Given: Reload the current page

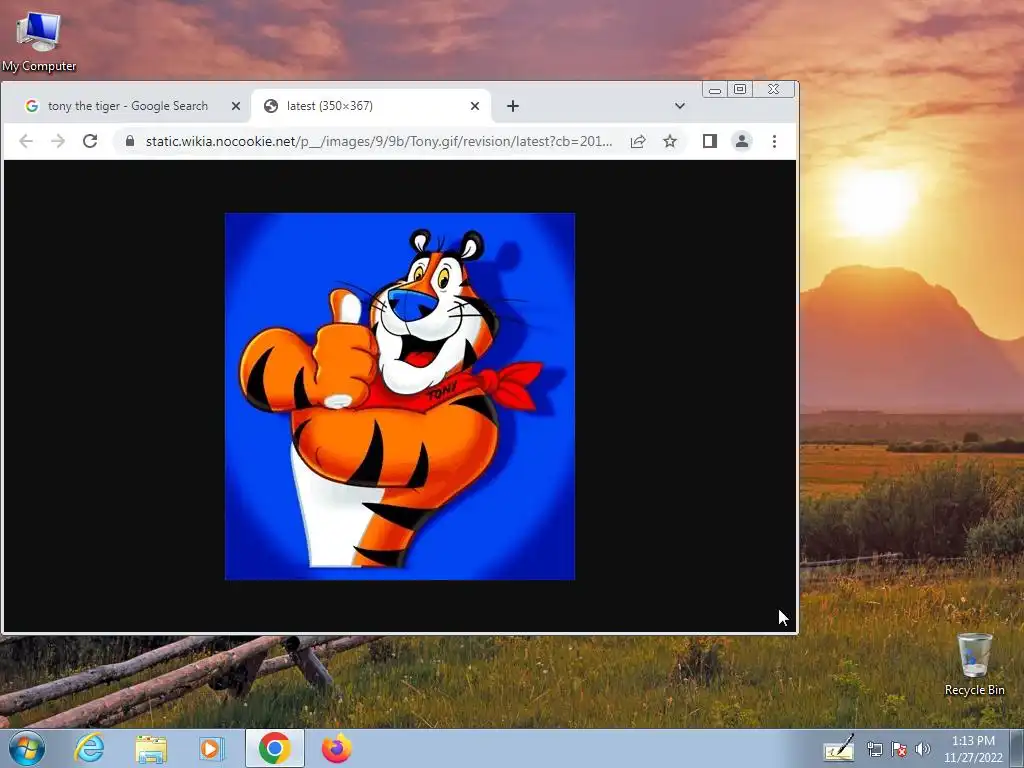Looking at the screenshot, I should point(90,141).
